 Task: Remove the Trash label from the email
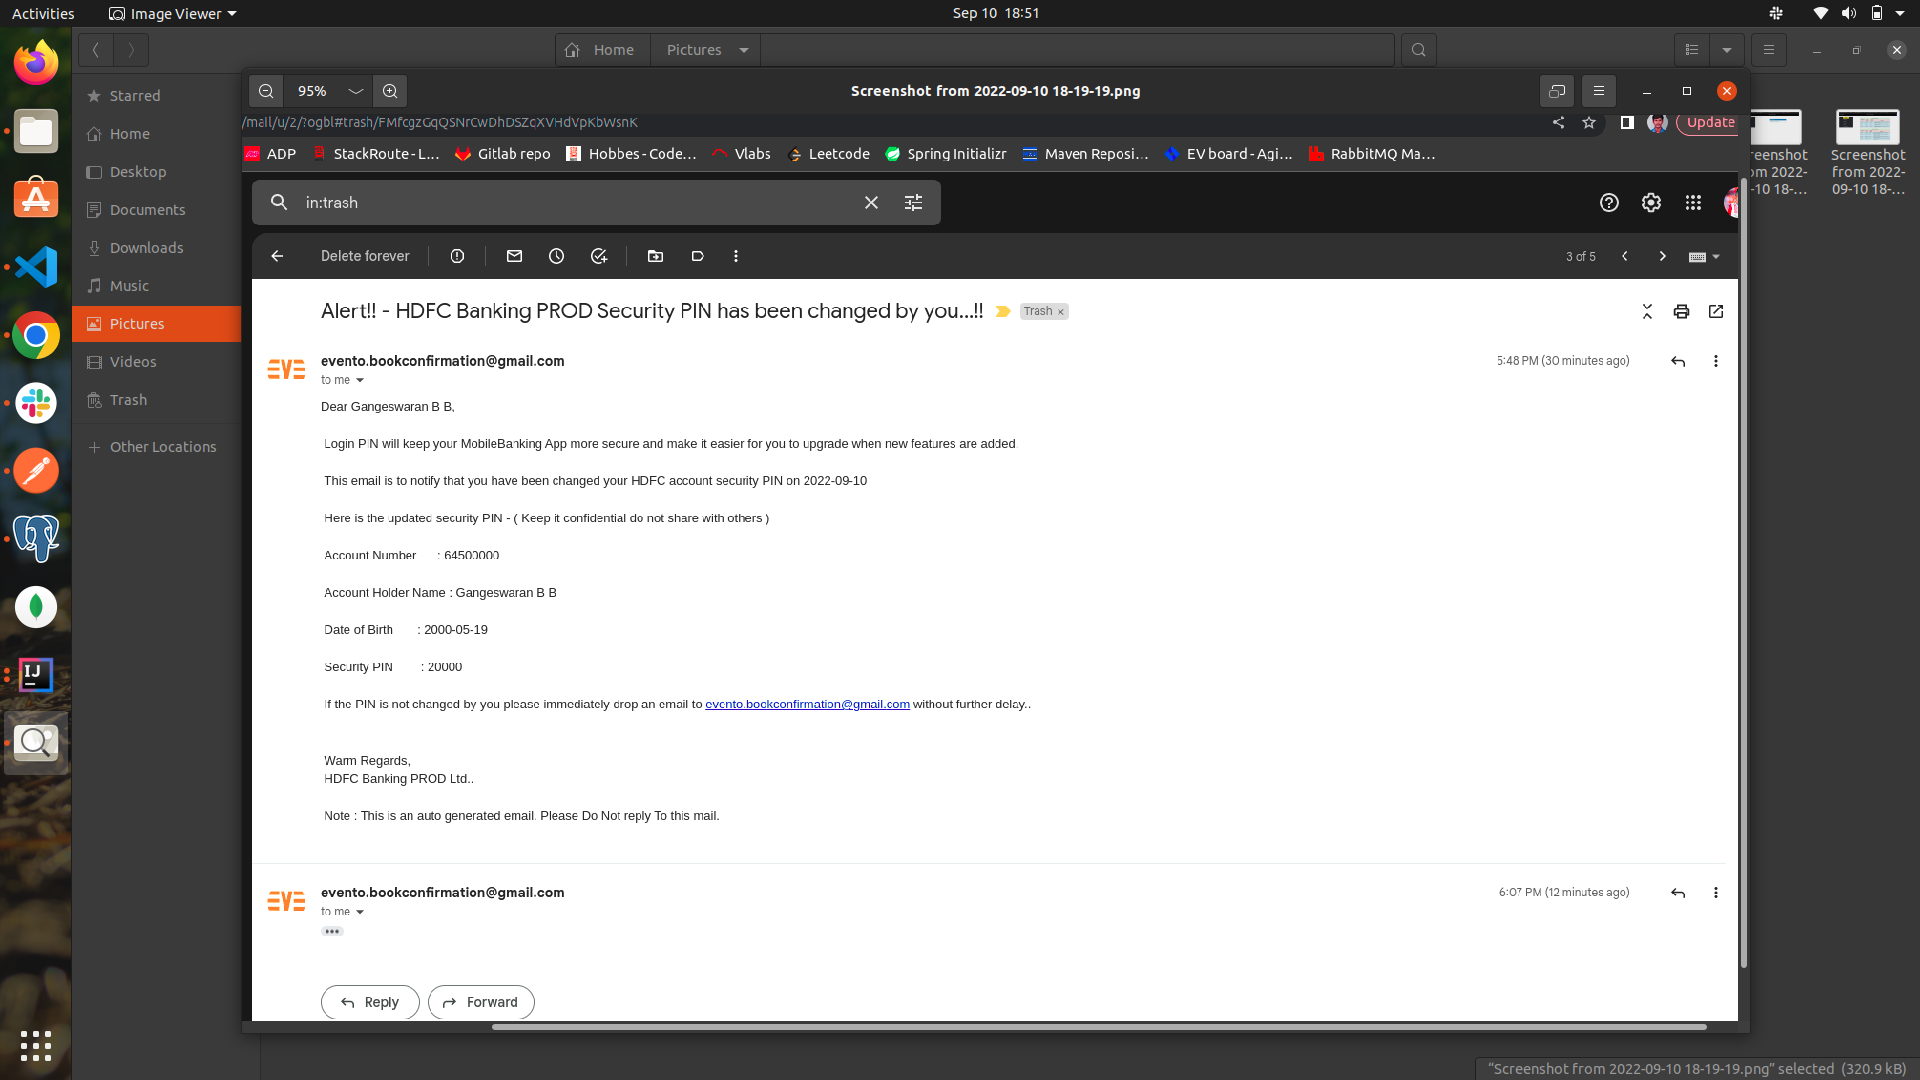click(x=1060, y=311)
